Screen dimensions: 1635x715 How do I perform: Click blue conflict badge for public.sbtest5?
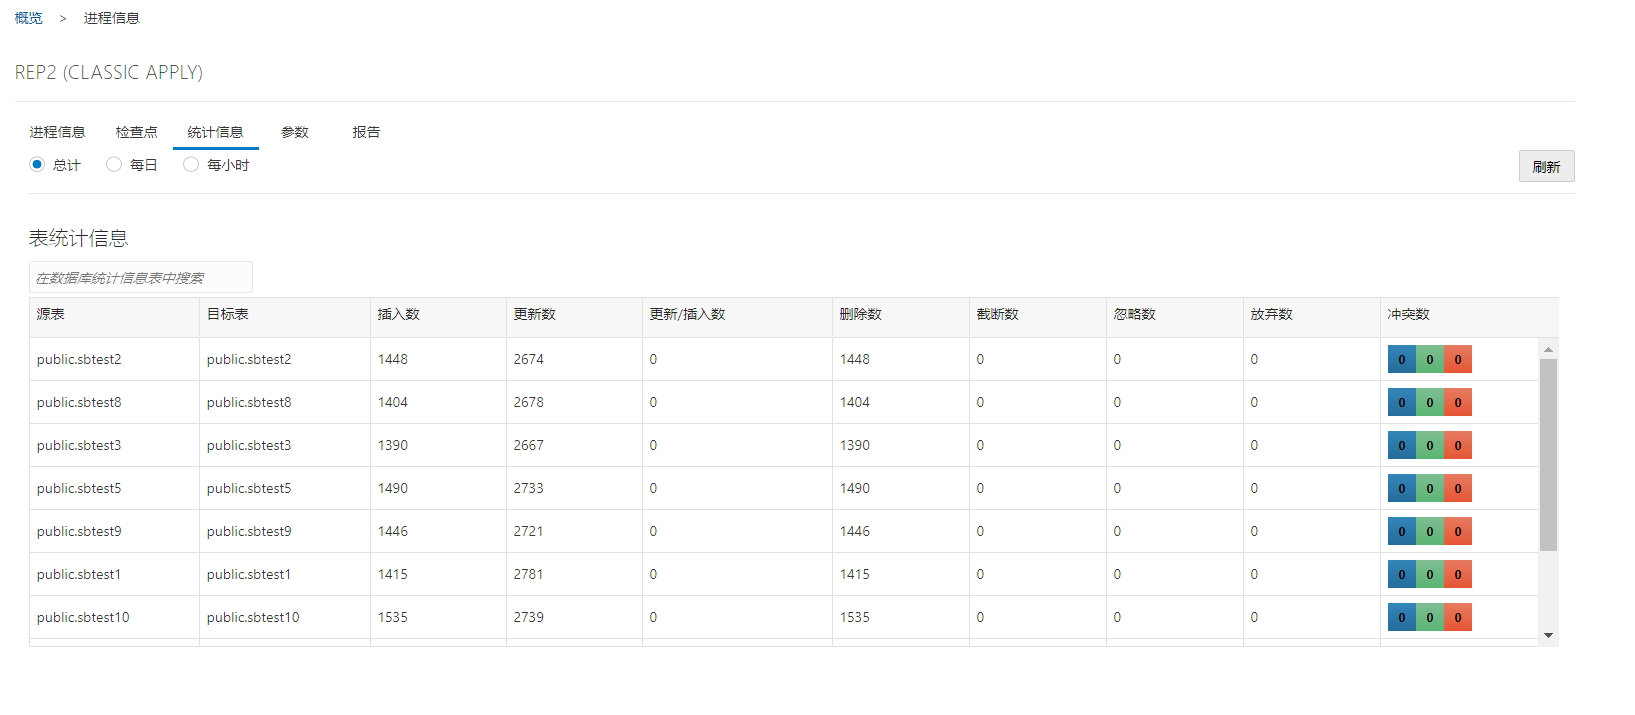click(1401, 489)
